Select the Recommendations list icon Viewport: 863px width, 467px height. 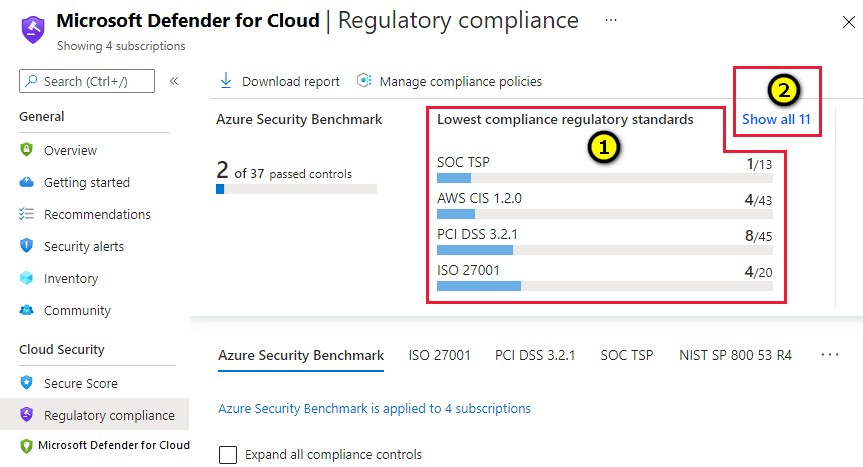[27, 214]
